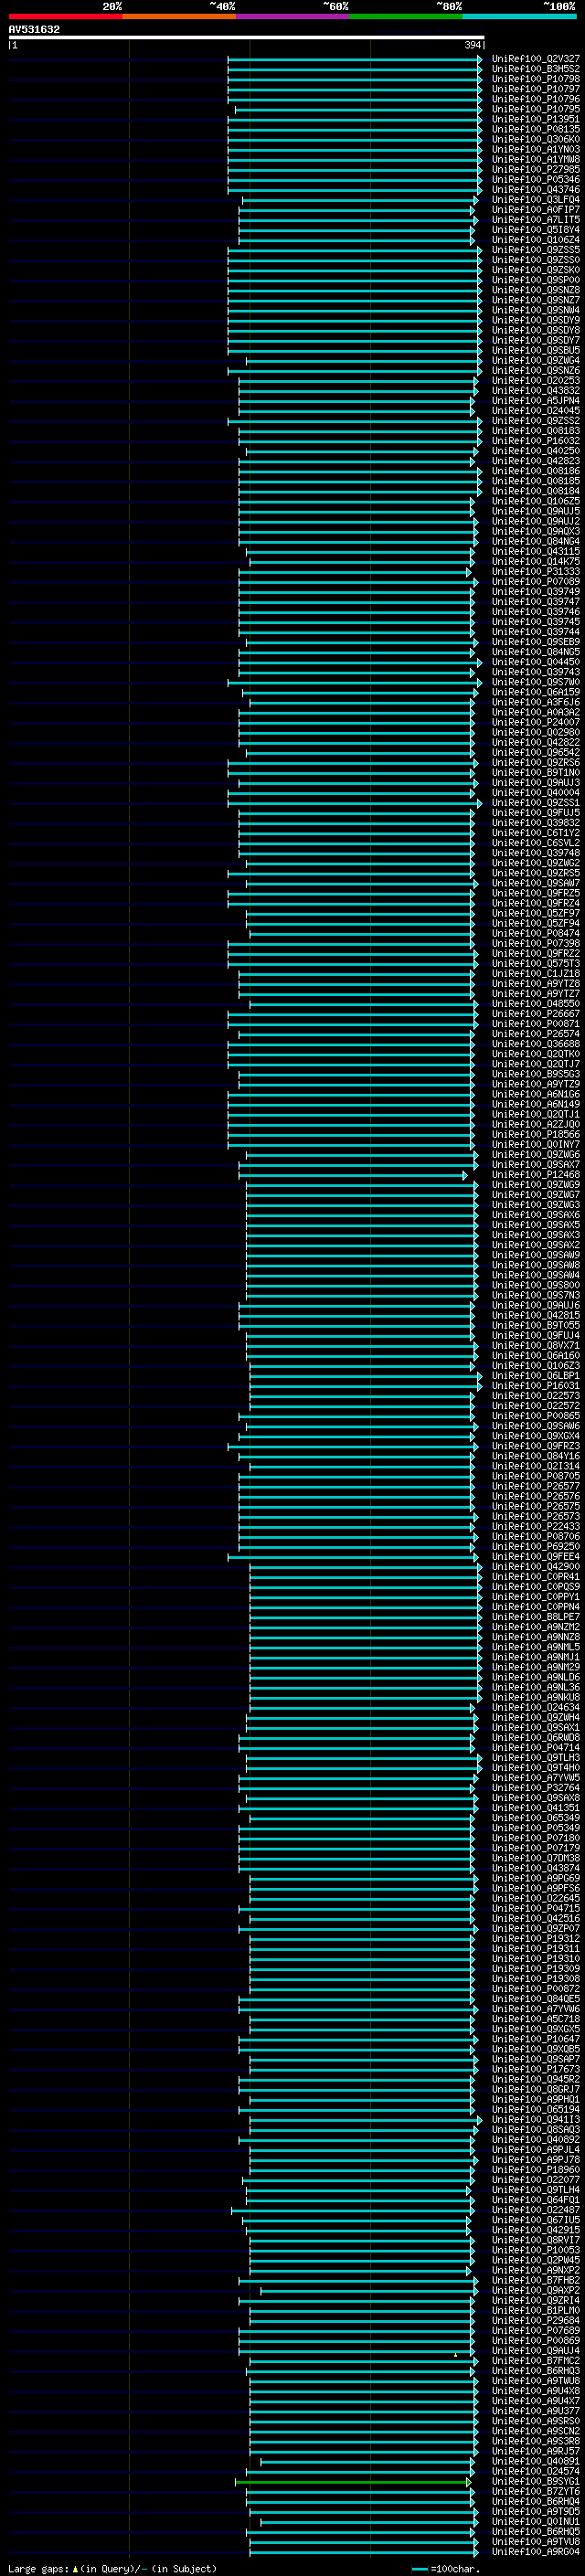The image size is (585, 2576).
Task: Click the white query sequence ruler bar
Action: 246,38
